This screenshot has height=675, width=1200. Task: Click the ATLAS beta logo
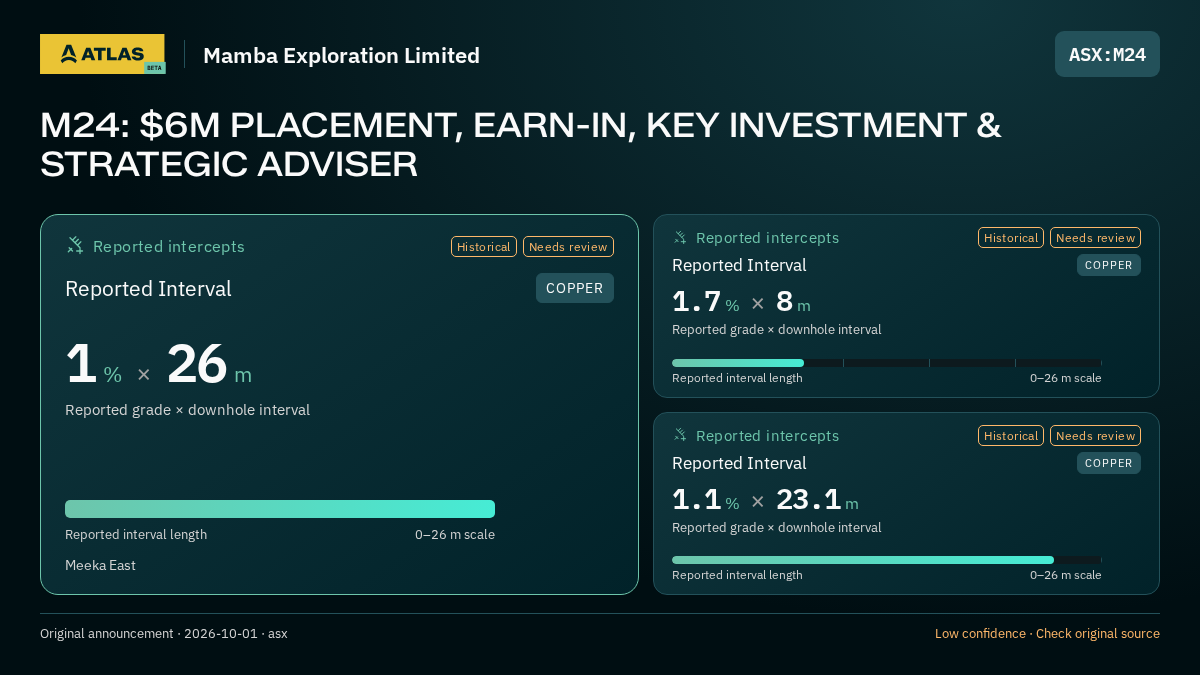[x=102, y=54]
